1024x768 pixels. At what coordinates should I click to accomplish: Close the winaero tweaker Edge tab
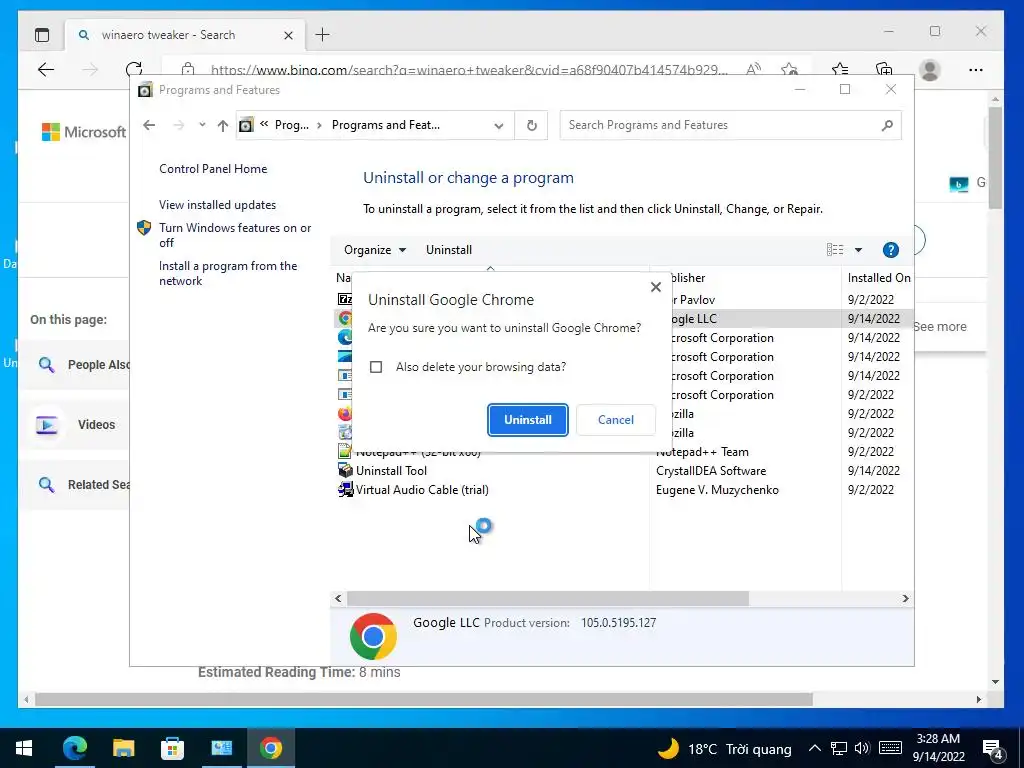(x=288, y=35)
